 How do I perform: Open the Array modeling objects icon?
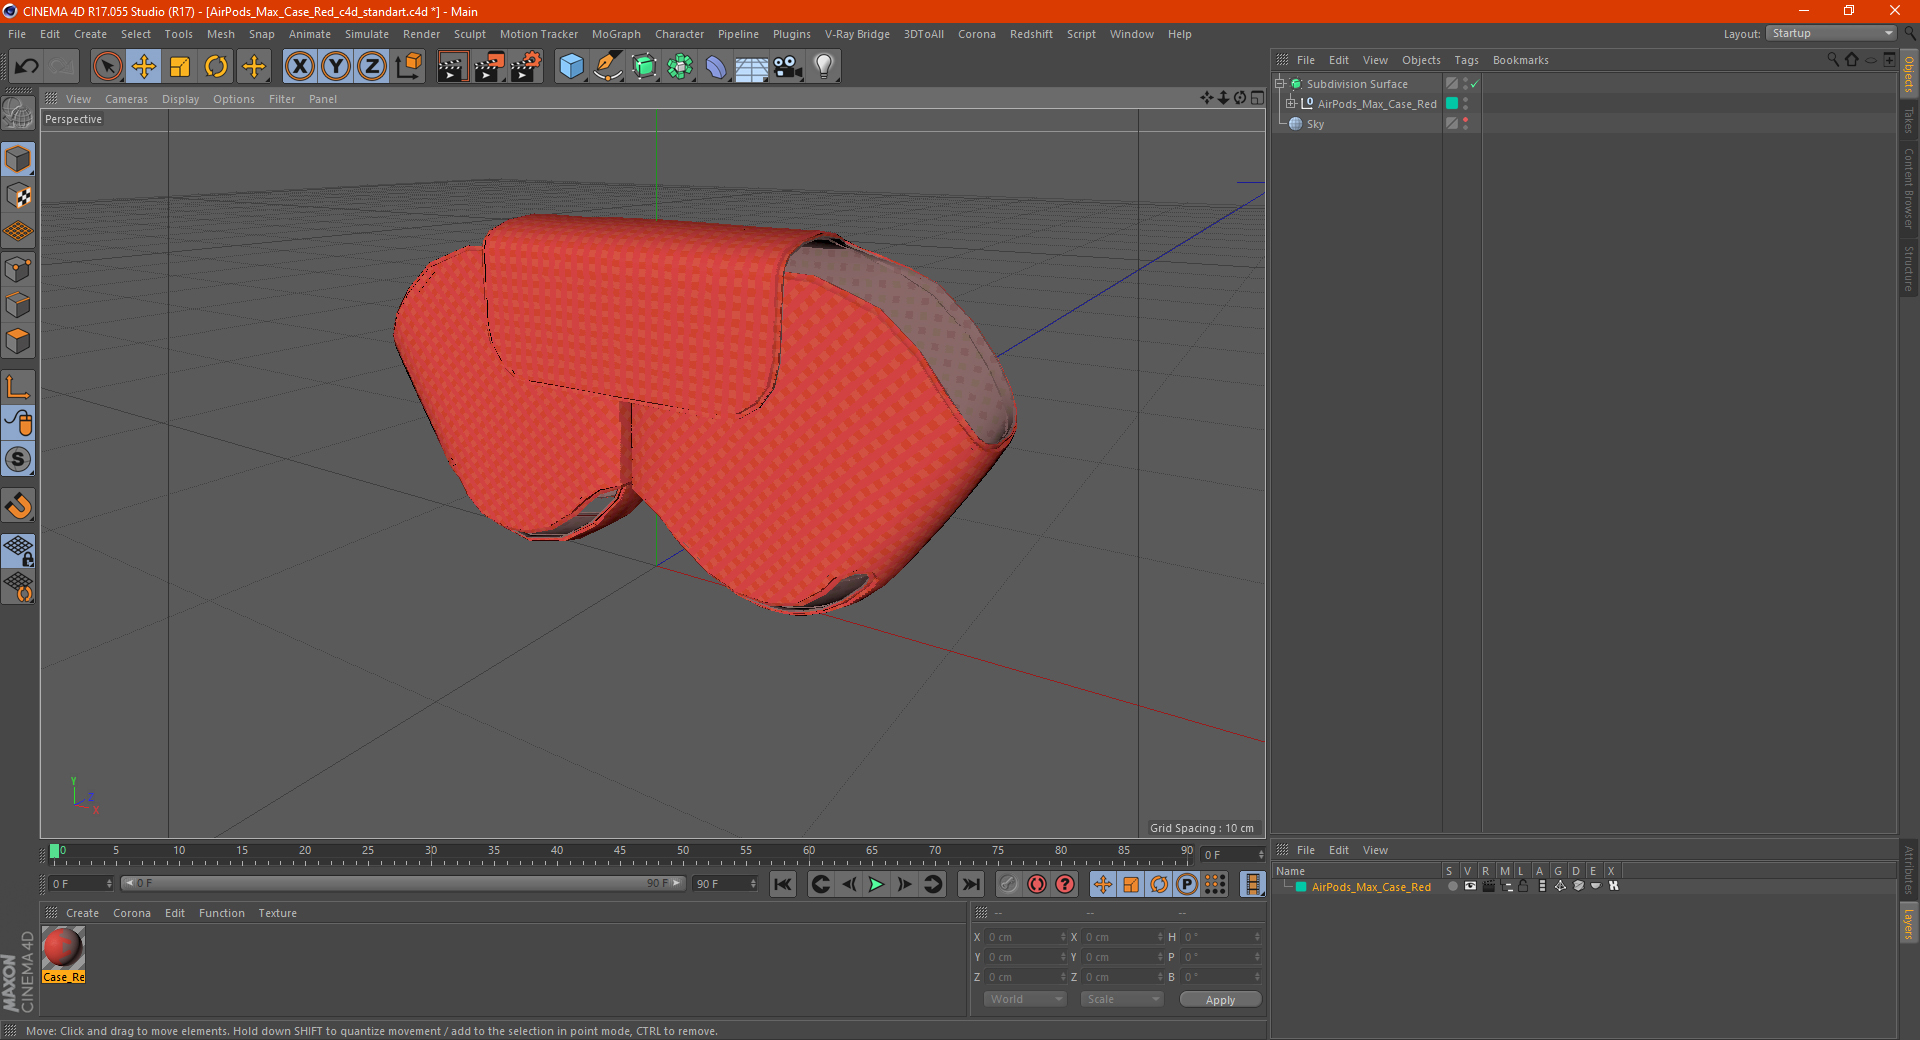point(680,67)
